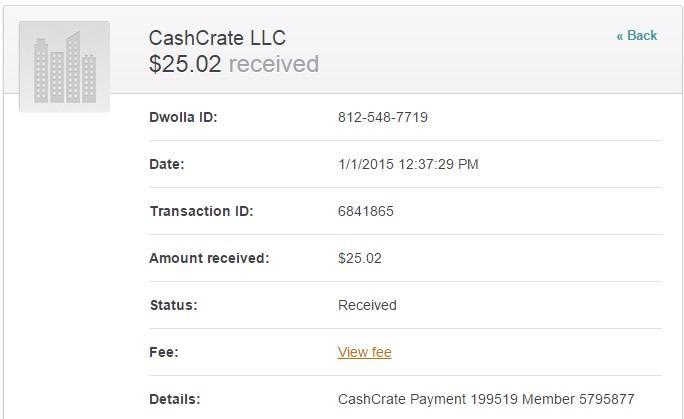Select the 'Received' status value
Viewport: 684px width, 419px height.
click(x=367, y=305)
